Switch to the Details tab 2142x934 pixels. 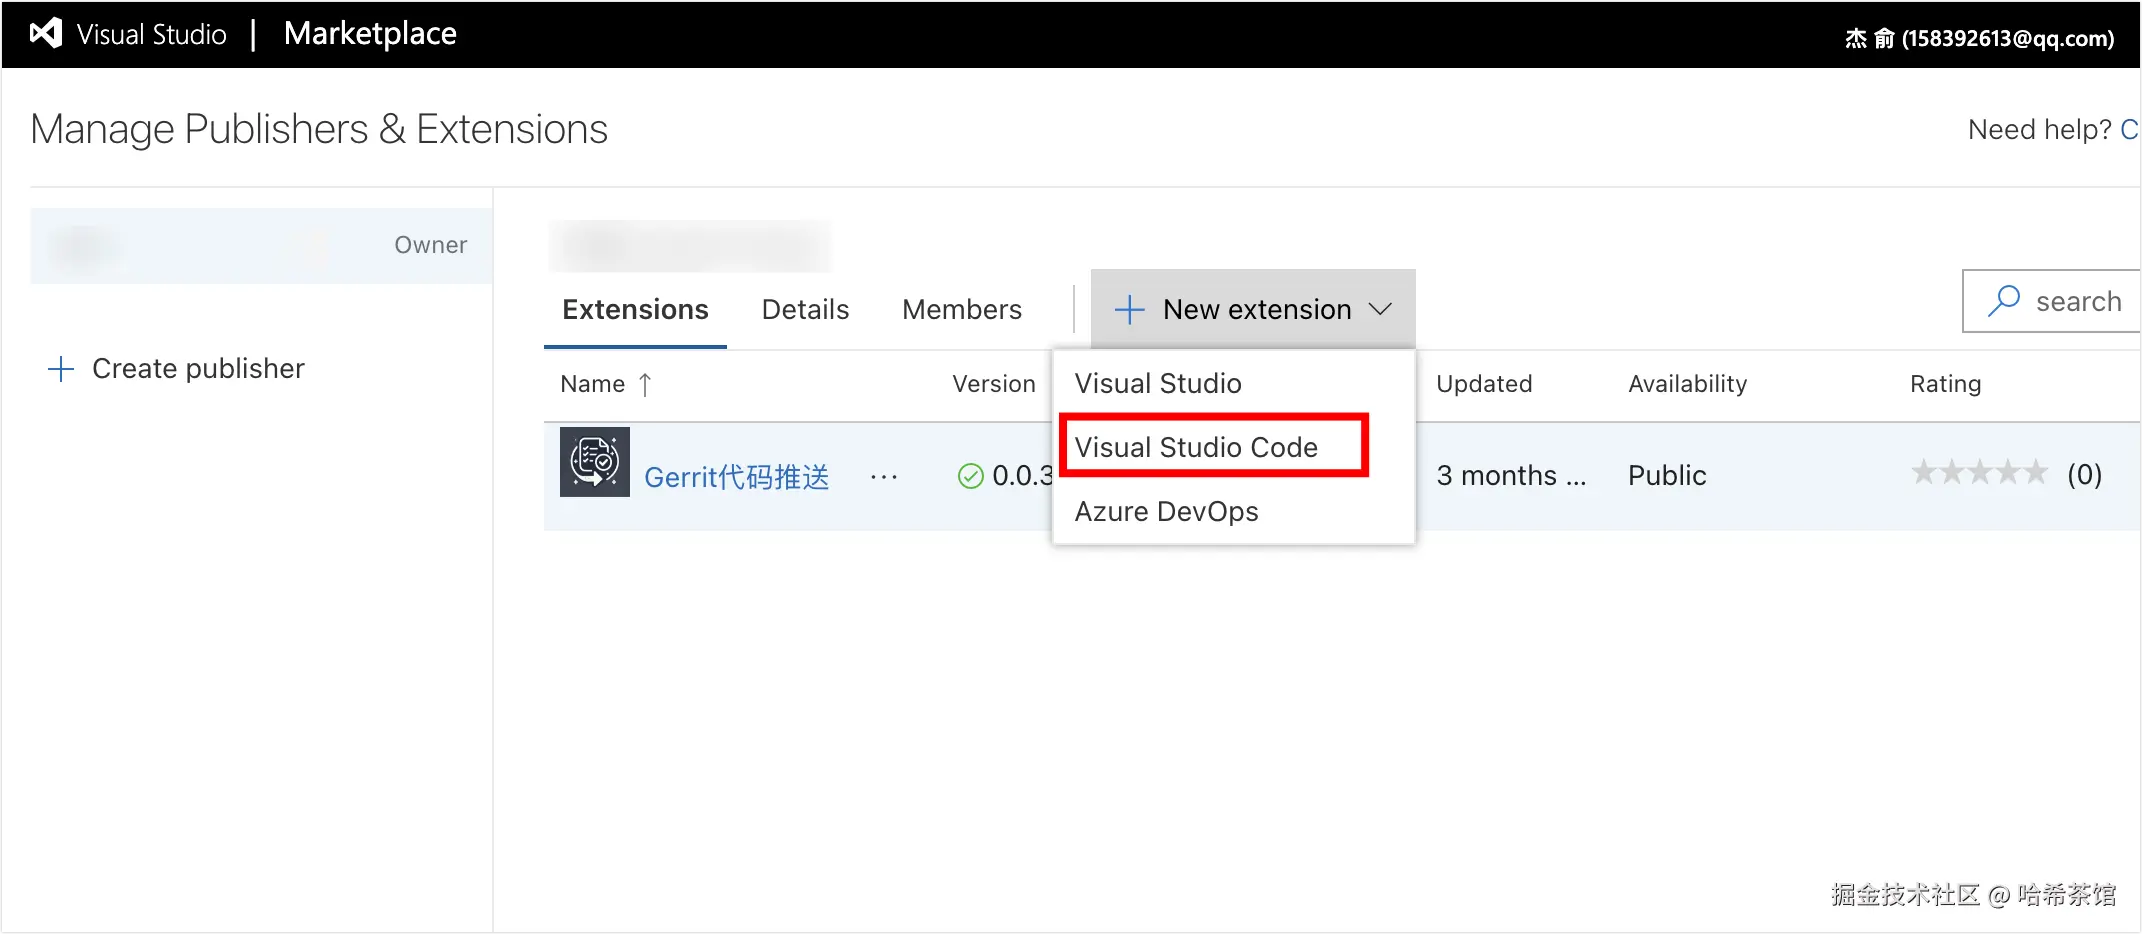tap(805, 310)
